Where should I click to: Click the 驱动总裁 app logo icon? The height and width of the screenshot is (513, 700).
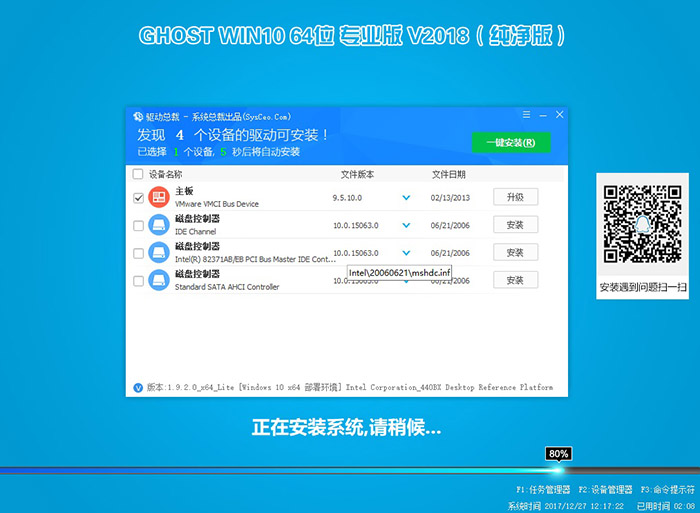tap(138, 117)
